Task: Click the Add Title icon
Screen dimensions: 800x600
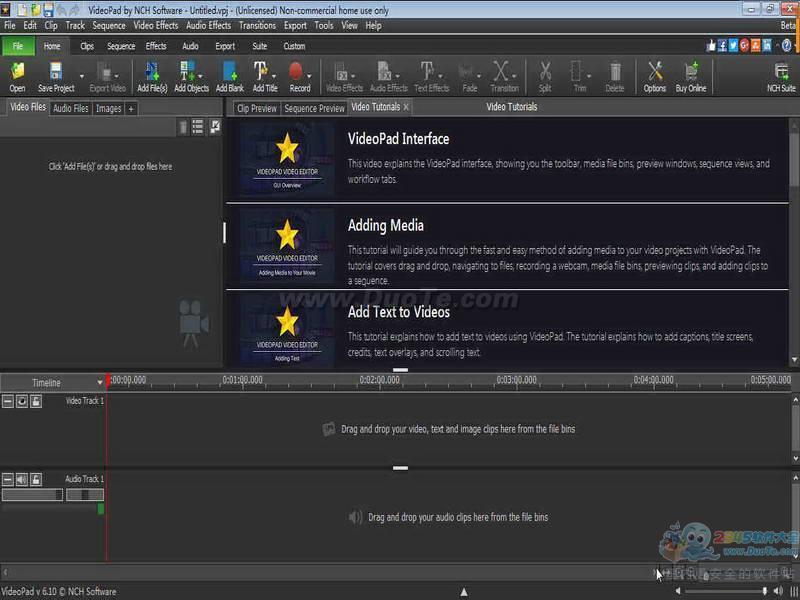Action: pos(261,77)
